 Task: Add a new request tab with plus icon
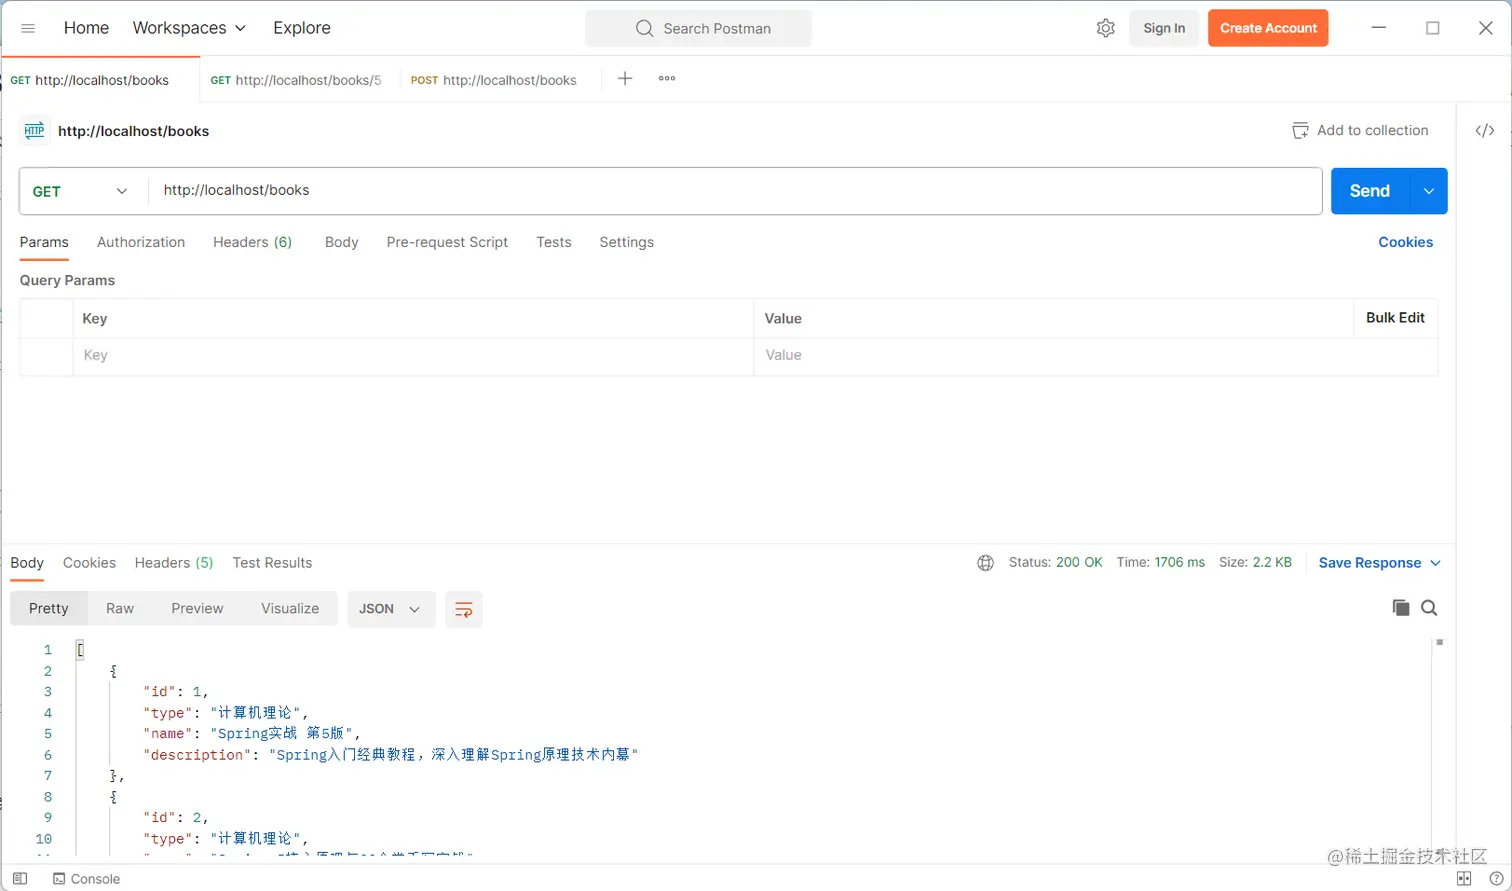[625, 78]
